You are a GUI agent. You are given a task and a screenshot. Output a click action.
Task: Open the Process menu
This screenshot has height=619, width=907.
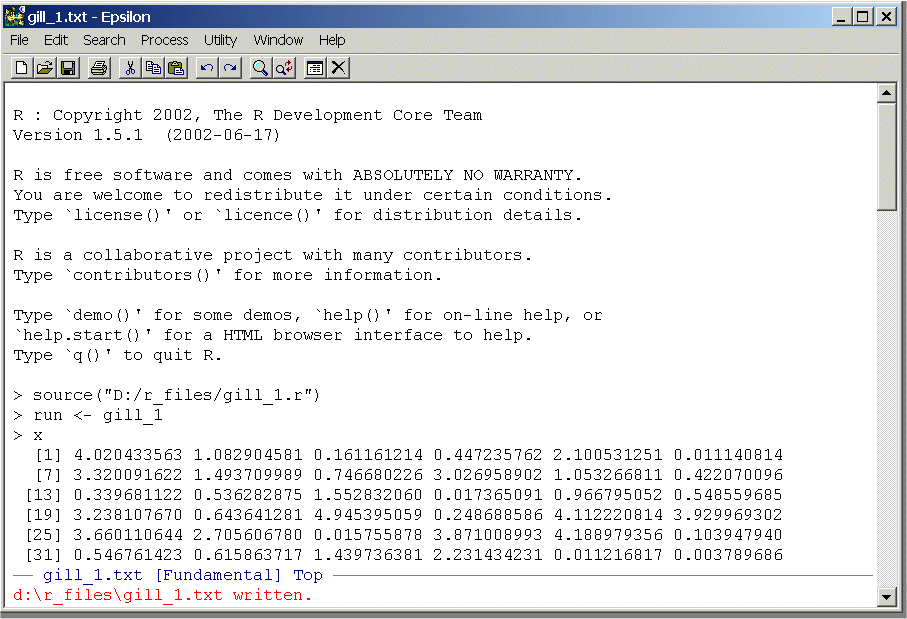coord(164,40)
